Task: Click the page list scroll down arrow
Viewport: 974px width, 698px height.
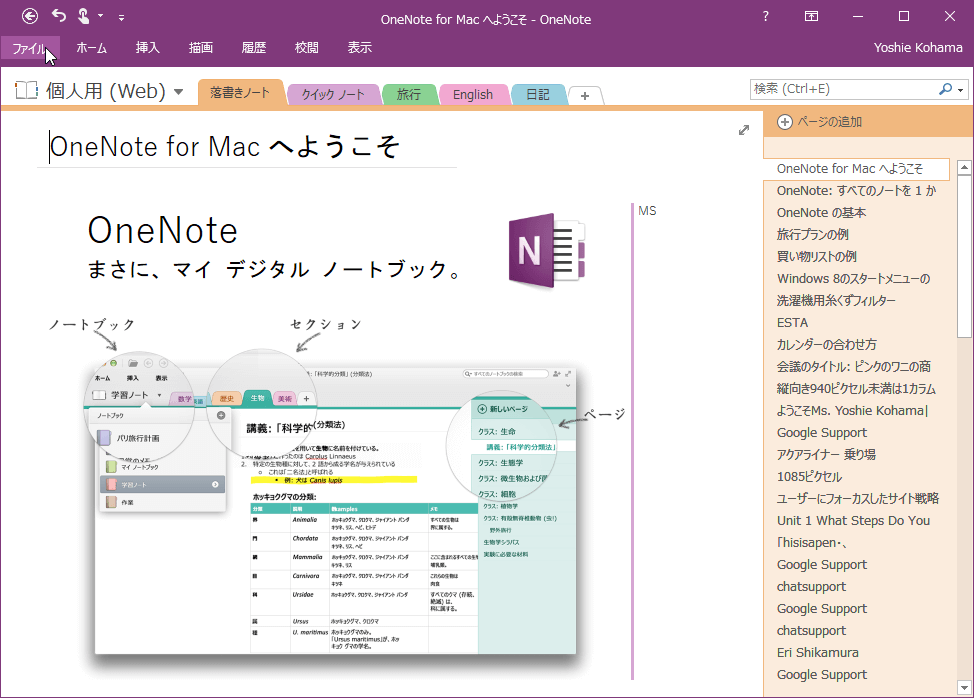Action: click(964, 687)
